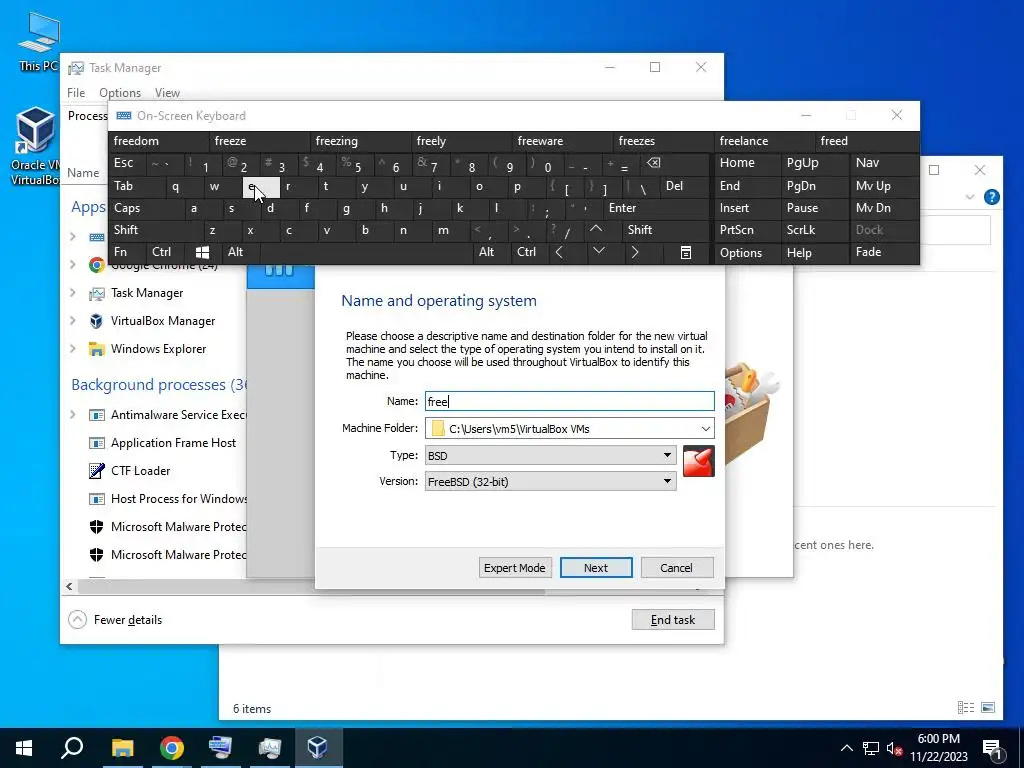Collapse Task Manager with Fewer details
This screenshot has height=768, width=1024.
click(x=115, y=620)
